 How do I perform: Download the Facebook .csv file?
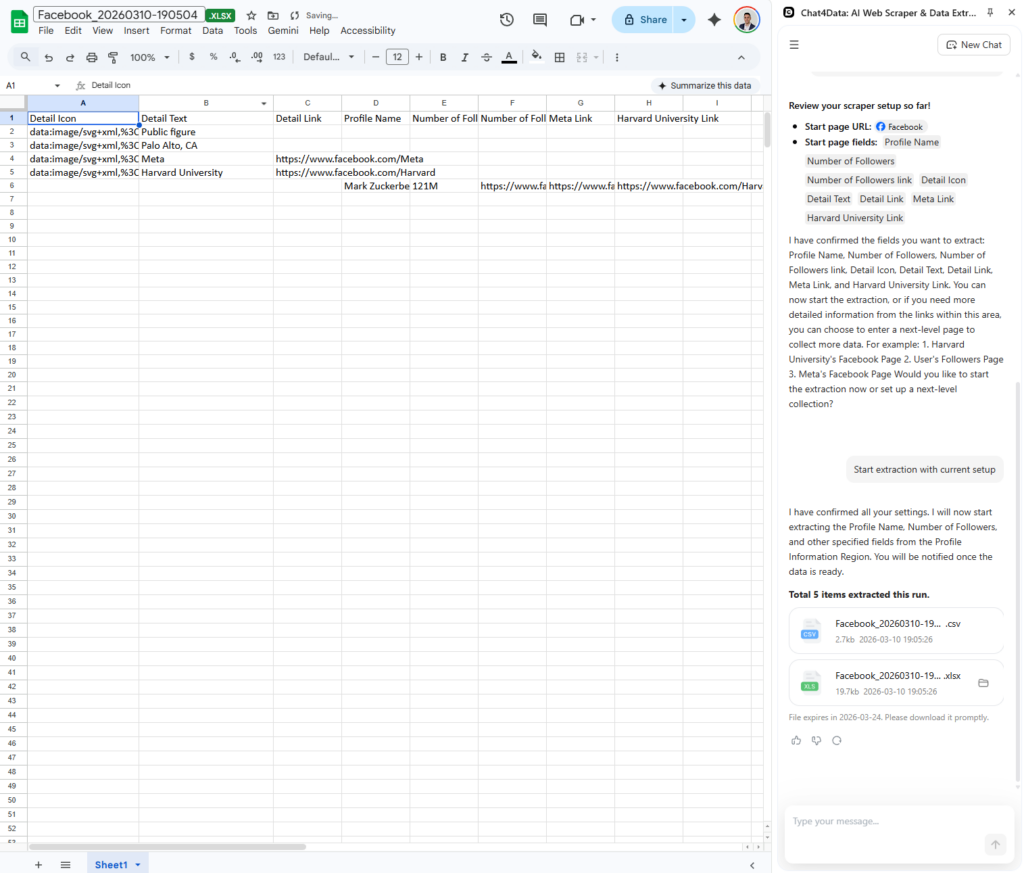(896, 631)
